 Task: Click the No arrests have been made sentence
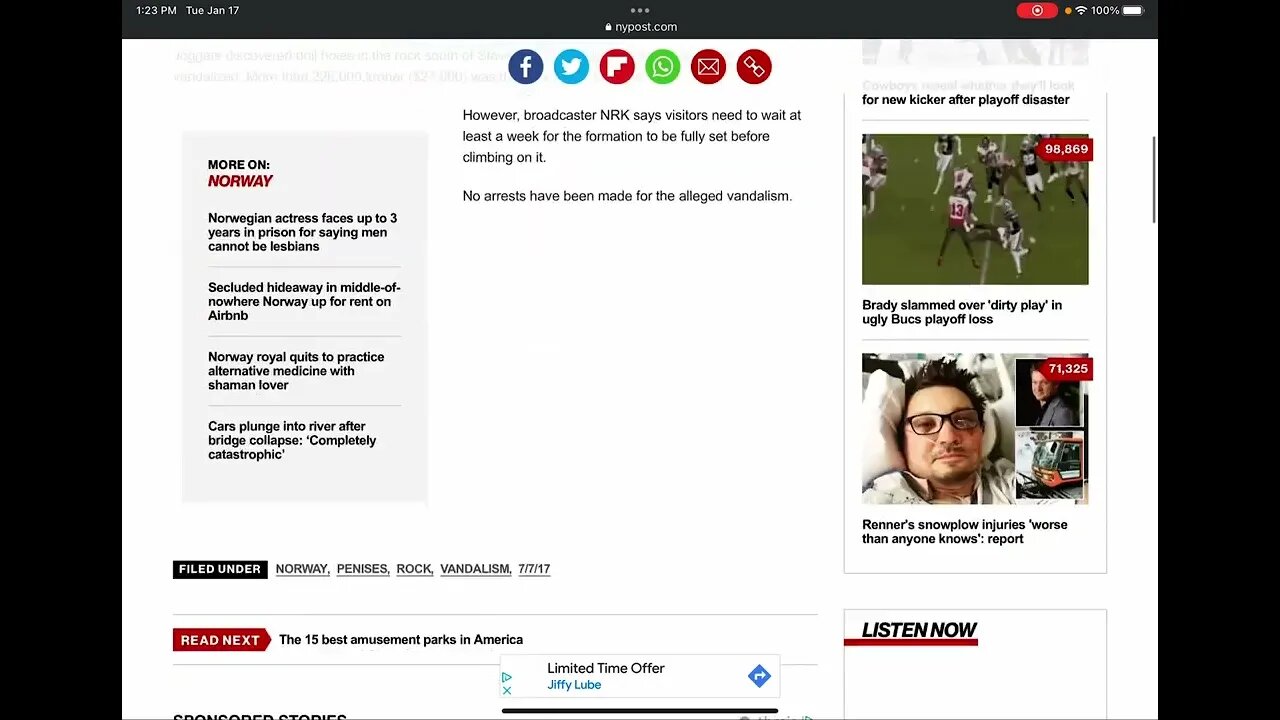coord(627,196)
